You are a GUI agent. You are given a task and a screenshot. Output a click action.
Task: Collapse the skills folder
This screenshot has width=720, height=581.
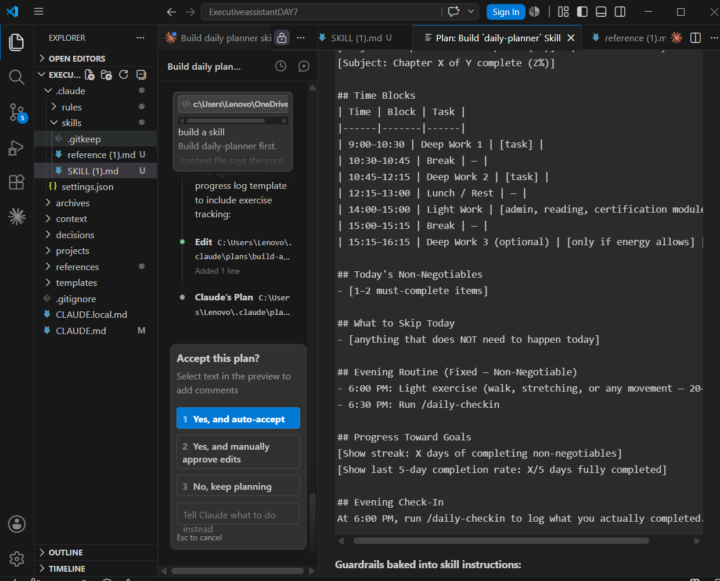coord(71,123)
